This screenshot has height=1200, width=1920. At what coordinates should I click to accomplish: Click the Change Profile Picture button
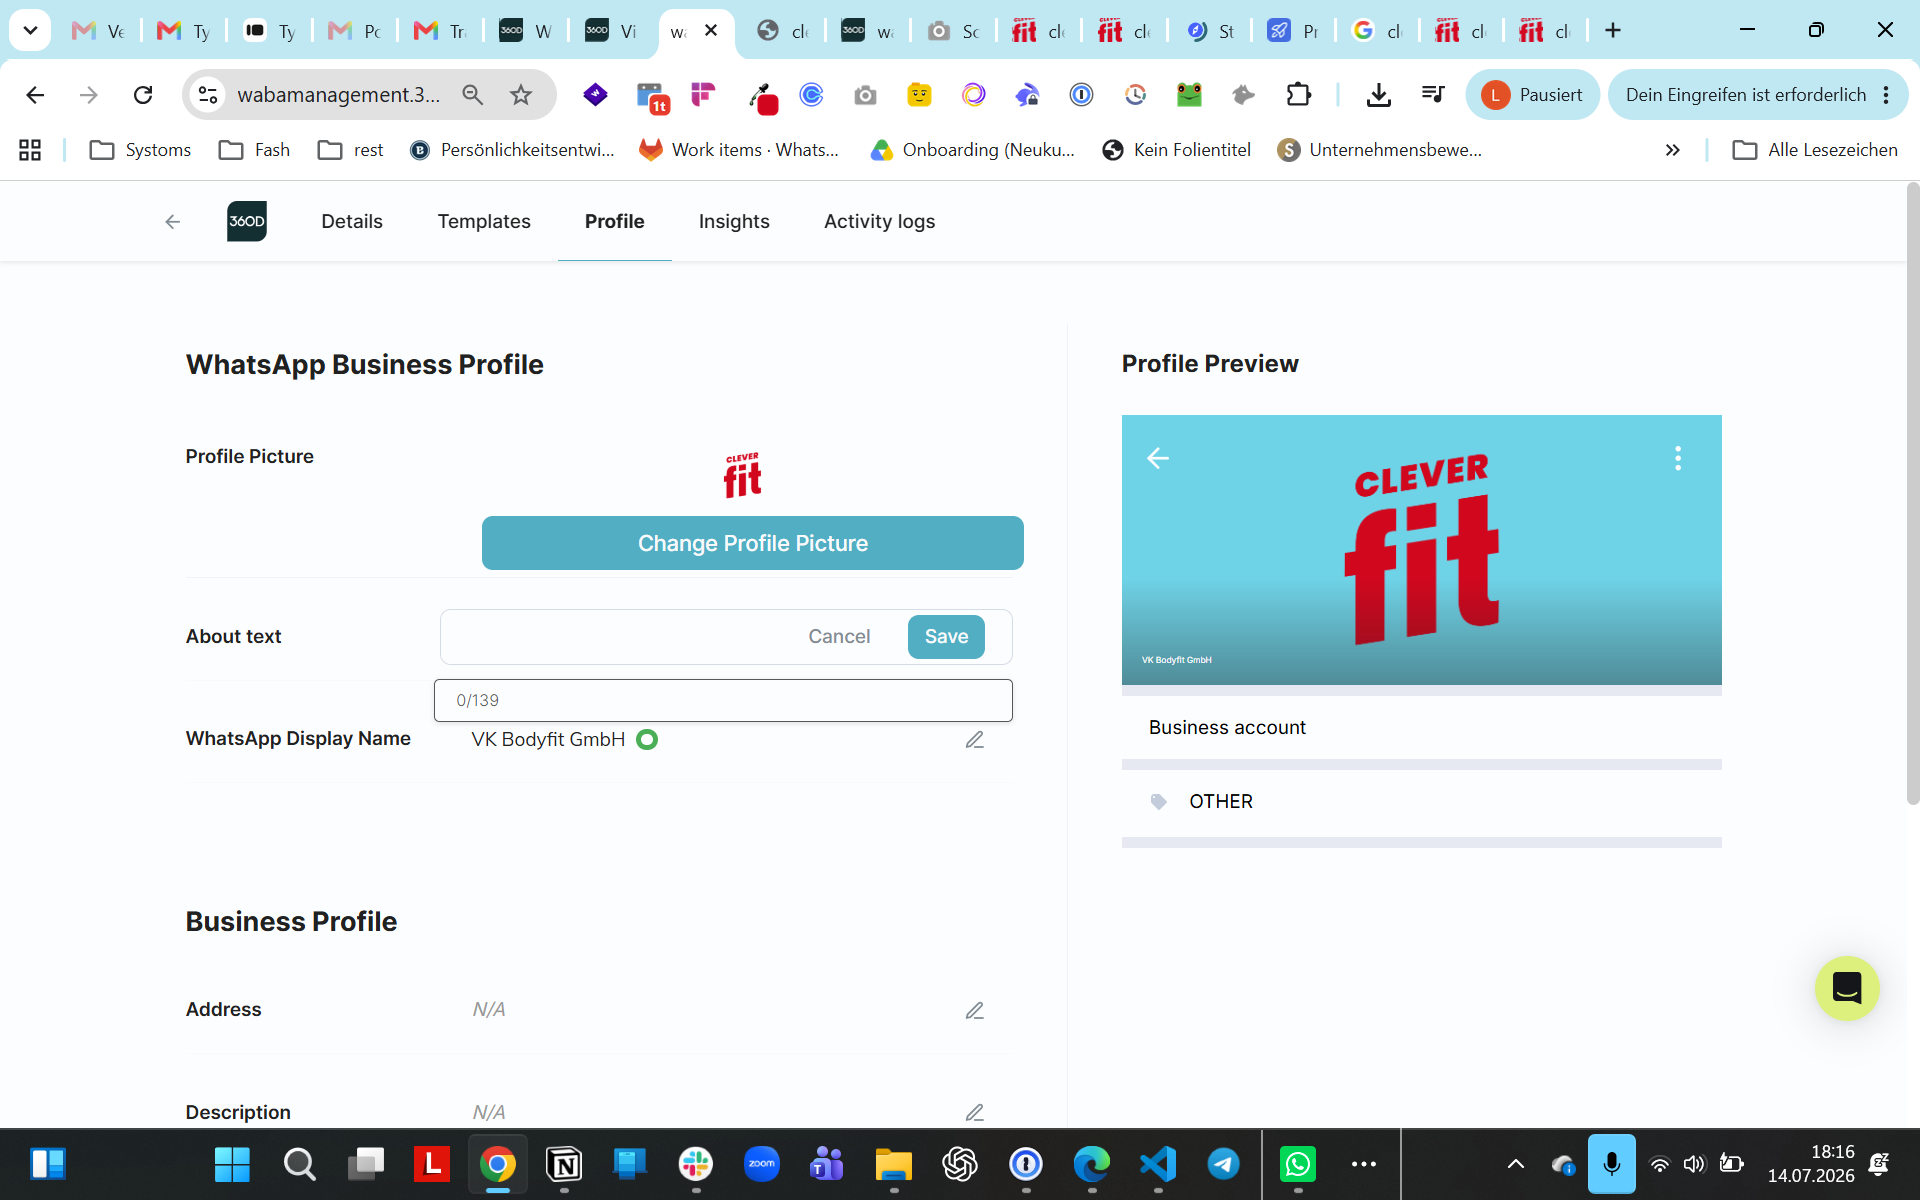click(x=753, y=543)
